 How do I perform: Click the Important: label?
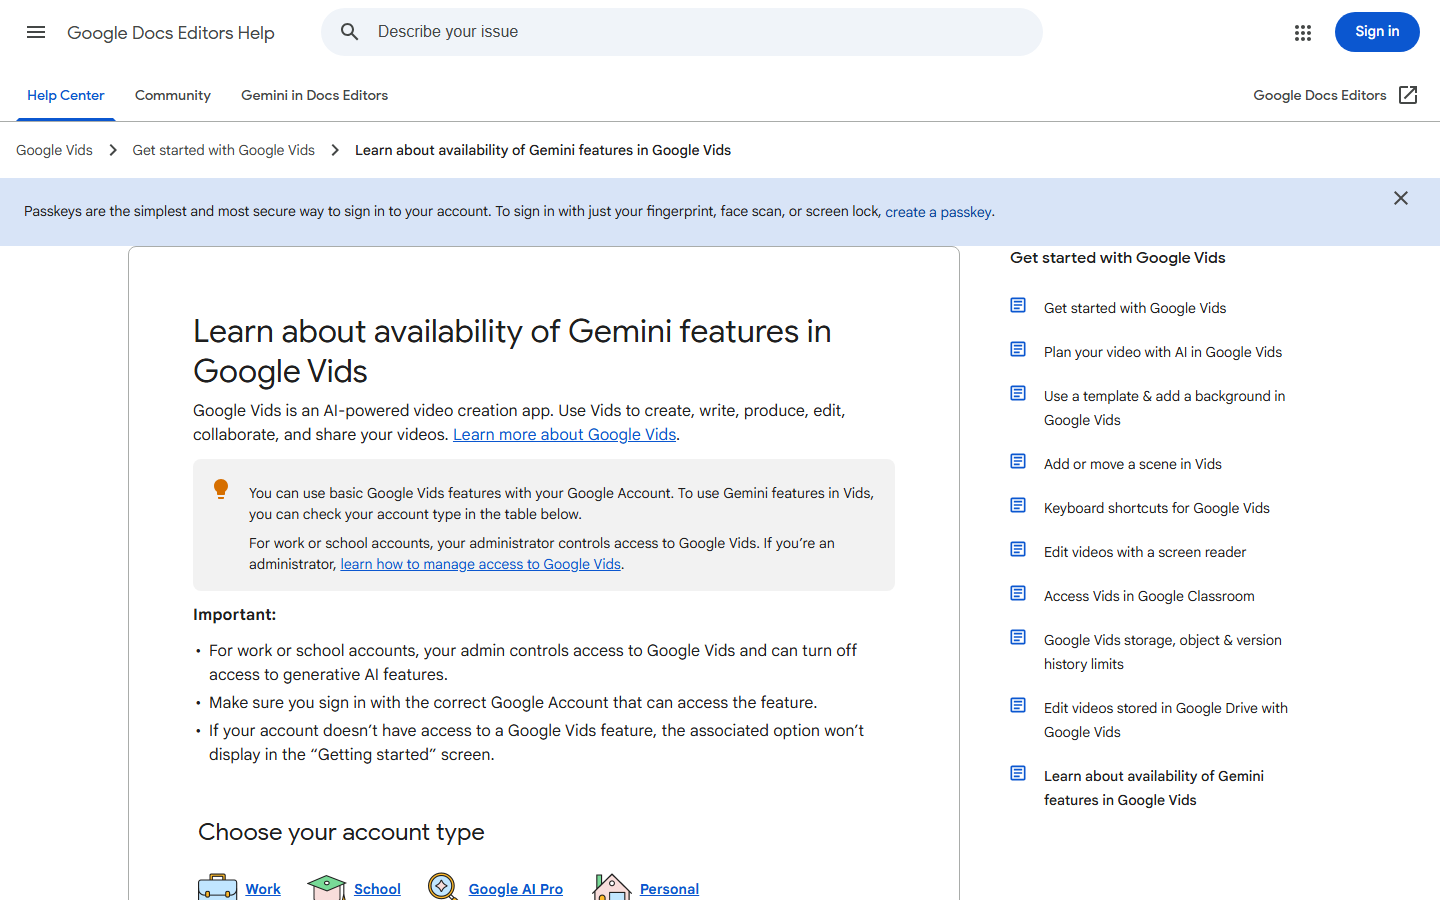(x=234, y=615)
